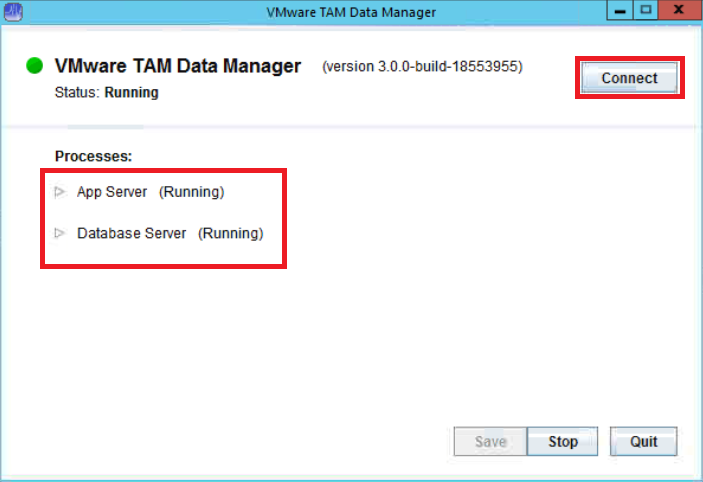Select the Database Server process label

click(131, 233)
